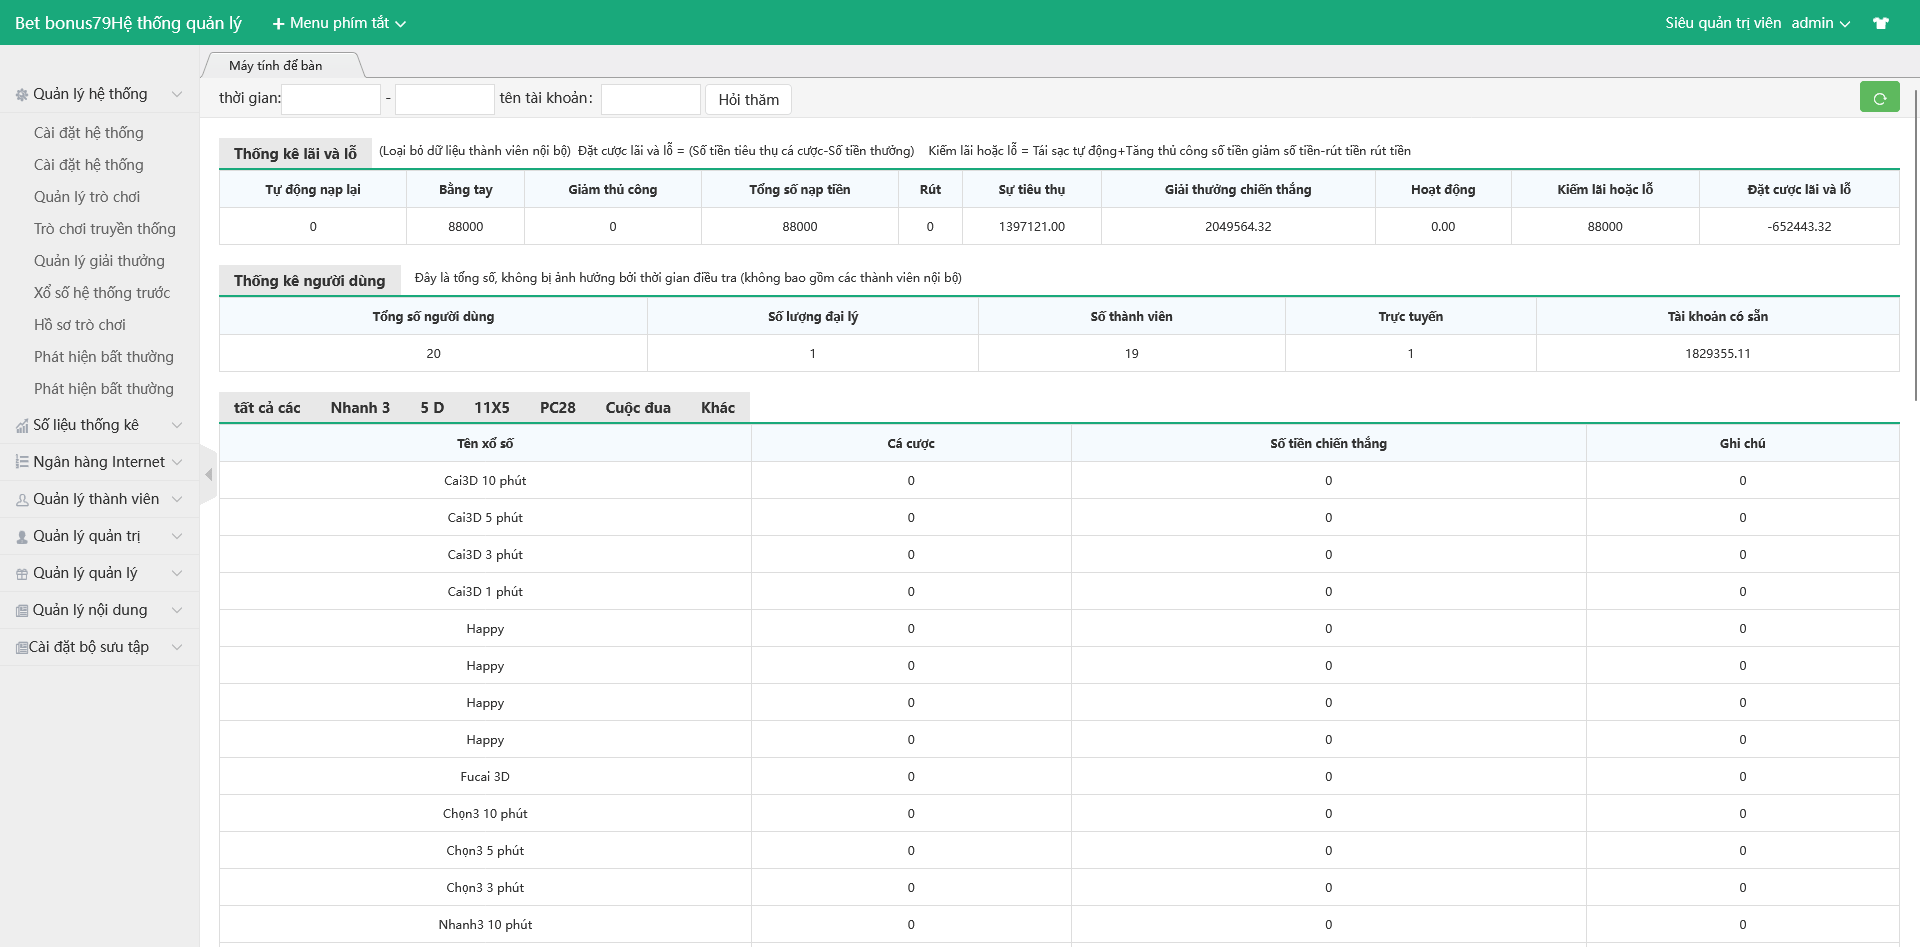Screen dimensions: 1920x947
Task: Click the user icon beside Quản lý thành viên
Action: (x=22, y=500)
